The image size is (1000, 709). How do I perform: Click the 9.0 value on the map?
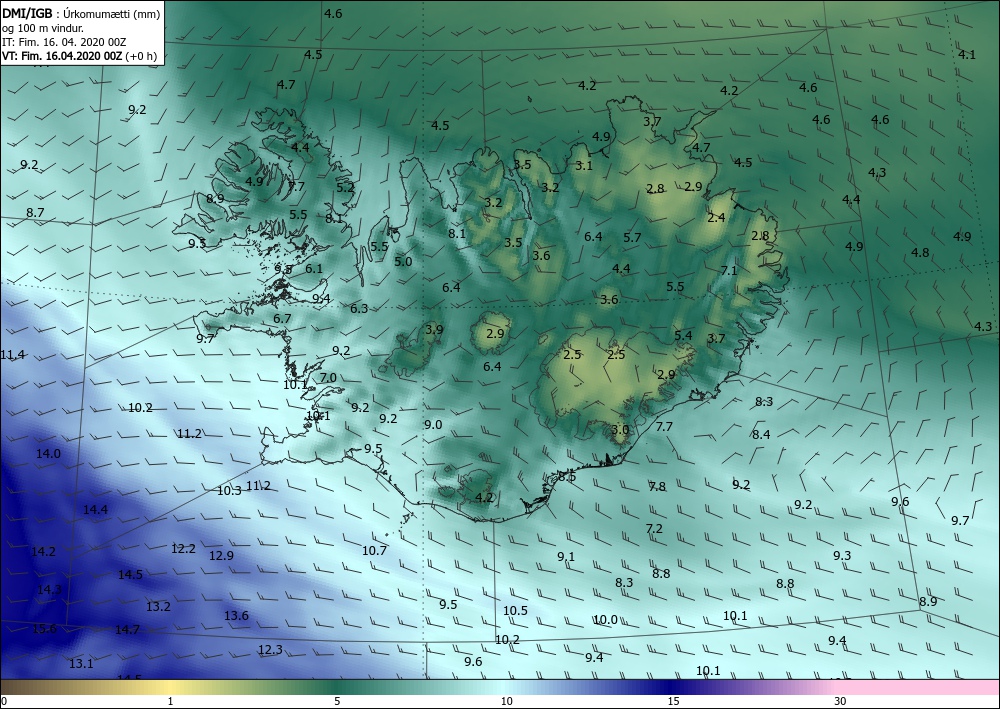(433, 425)
